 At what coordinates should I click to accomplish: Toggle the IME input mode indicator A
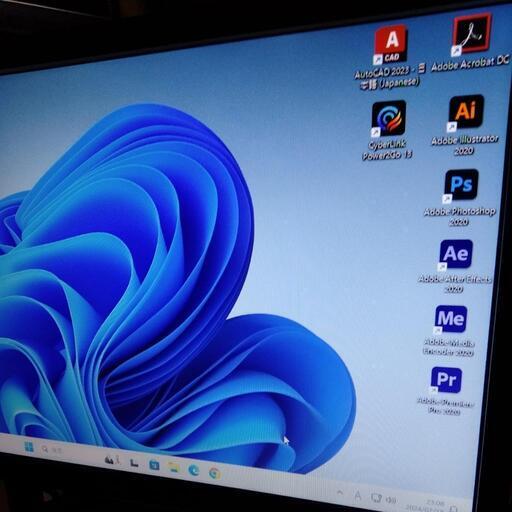click(358, 496)
